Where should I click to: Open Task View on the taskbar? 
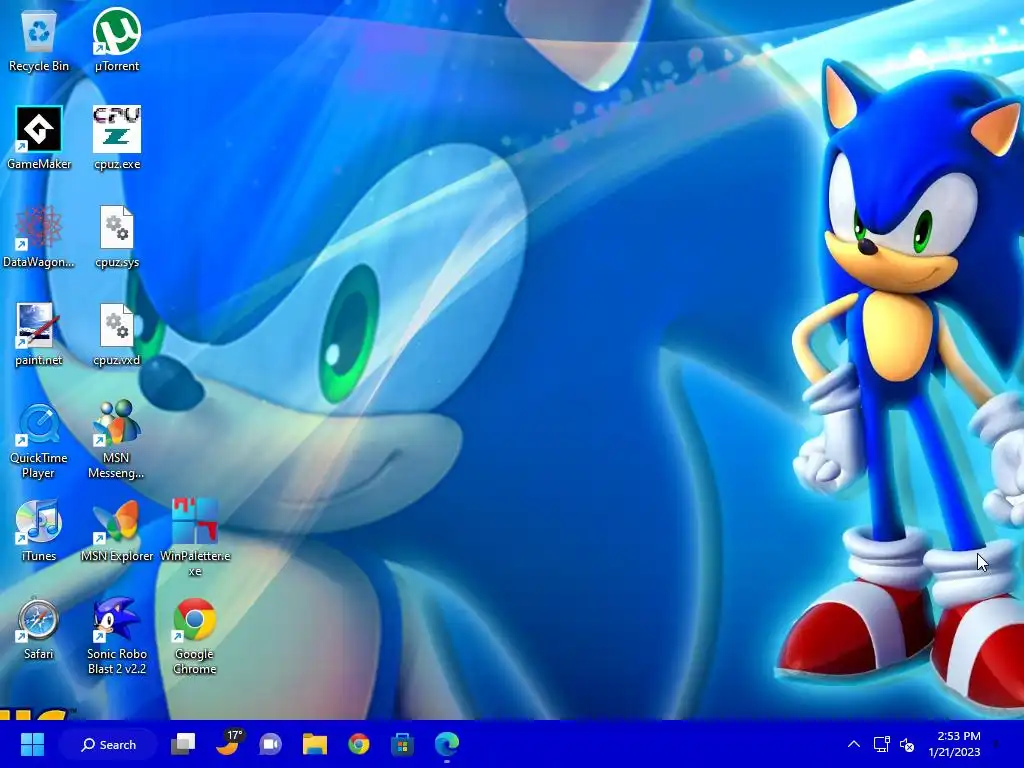tap(183, 744)
